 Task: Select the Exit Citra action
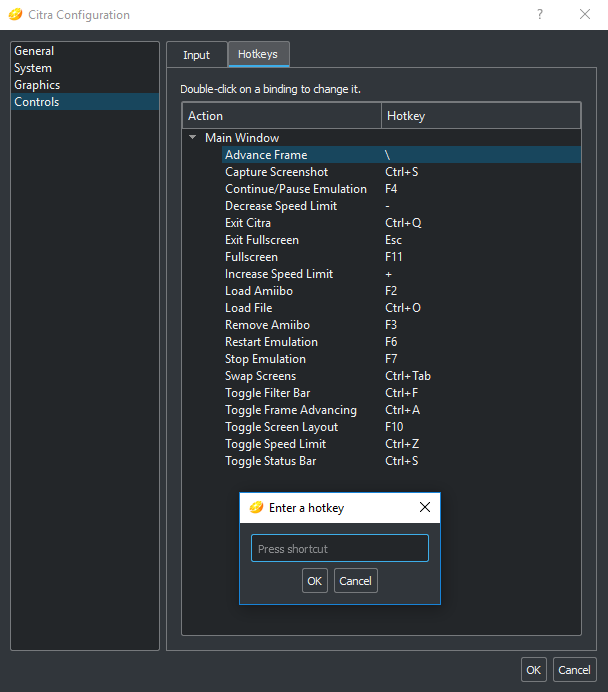point(248,223)
